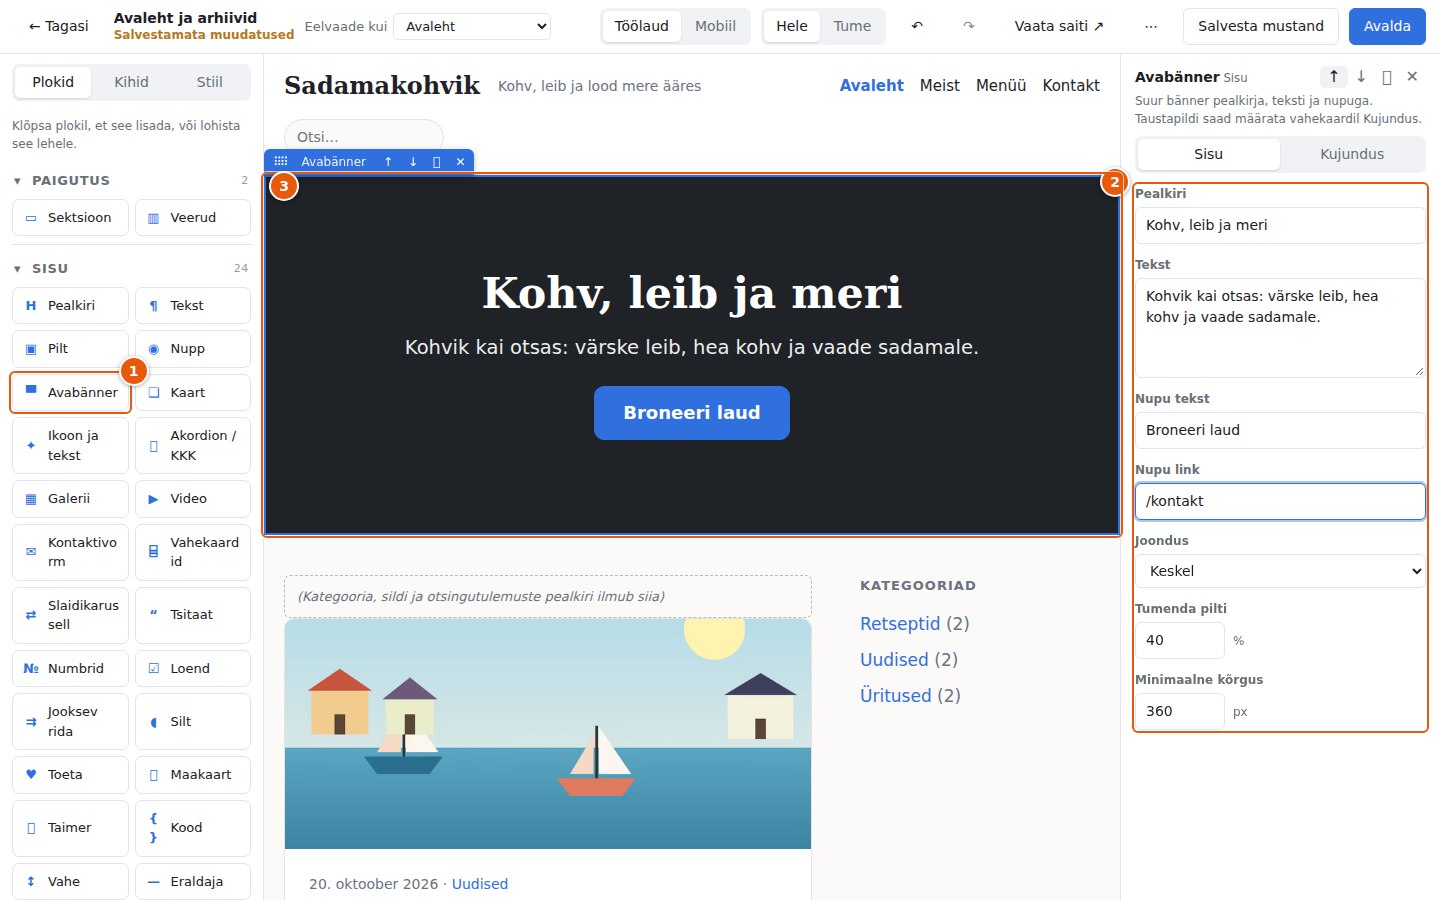Screen dimensions: 1440x900
Task: Move Avabänner down in the properties panel header
Action: click(x=1361, y=76)
